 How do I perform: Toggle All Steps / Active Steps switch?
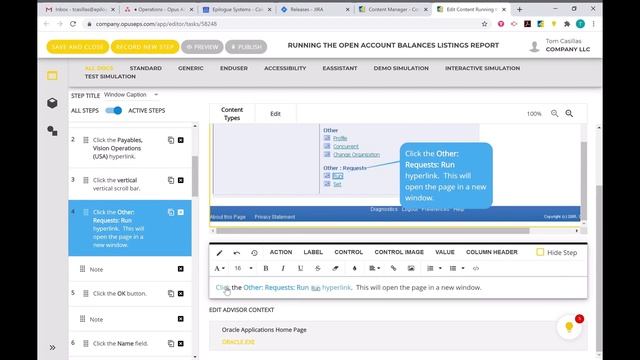(113, 110)
